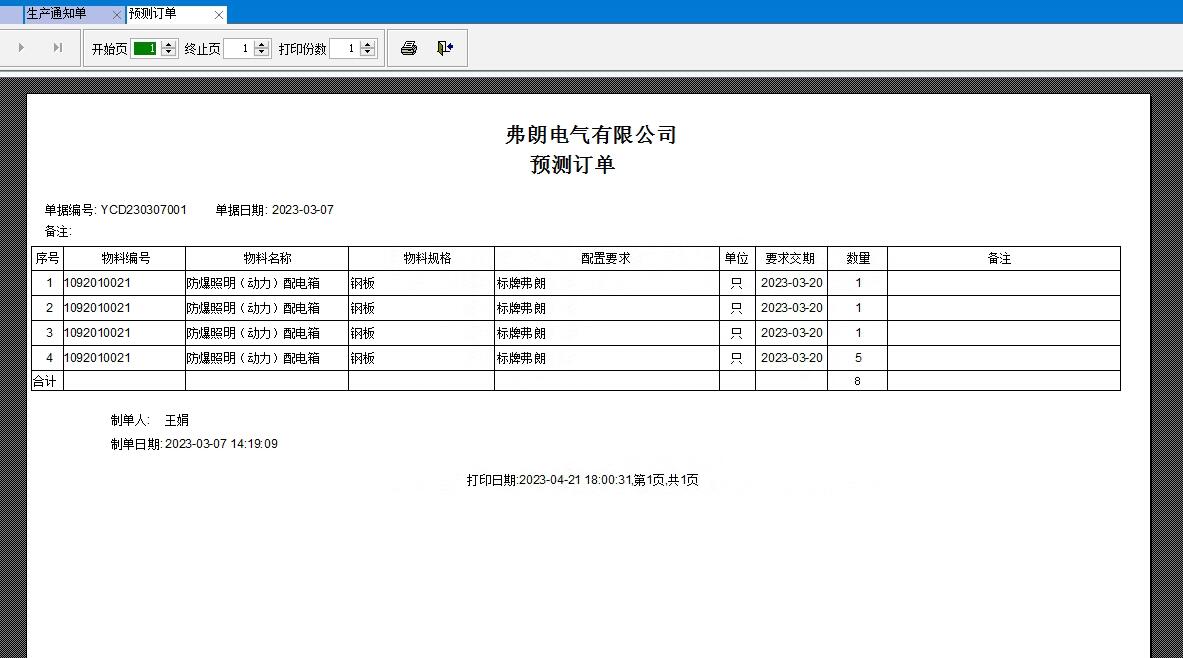Screen dimensions: 1183x658
Task: Decrease the 开始页 value with down arrow
Action: (168, 53)
